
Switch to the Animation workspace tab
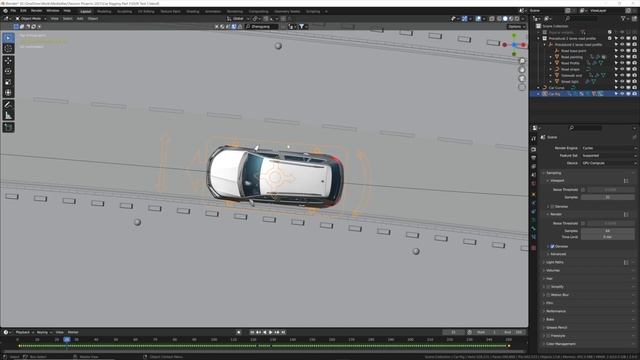213,11
